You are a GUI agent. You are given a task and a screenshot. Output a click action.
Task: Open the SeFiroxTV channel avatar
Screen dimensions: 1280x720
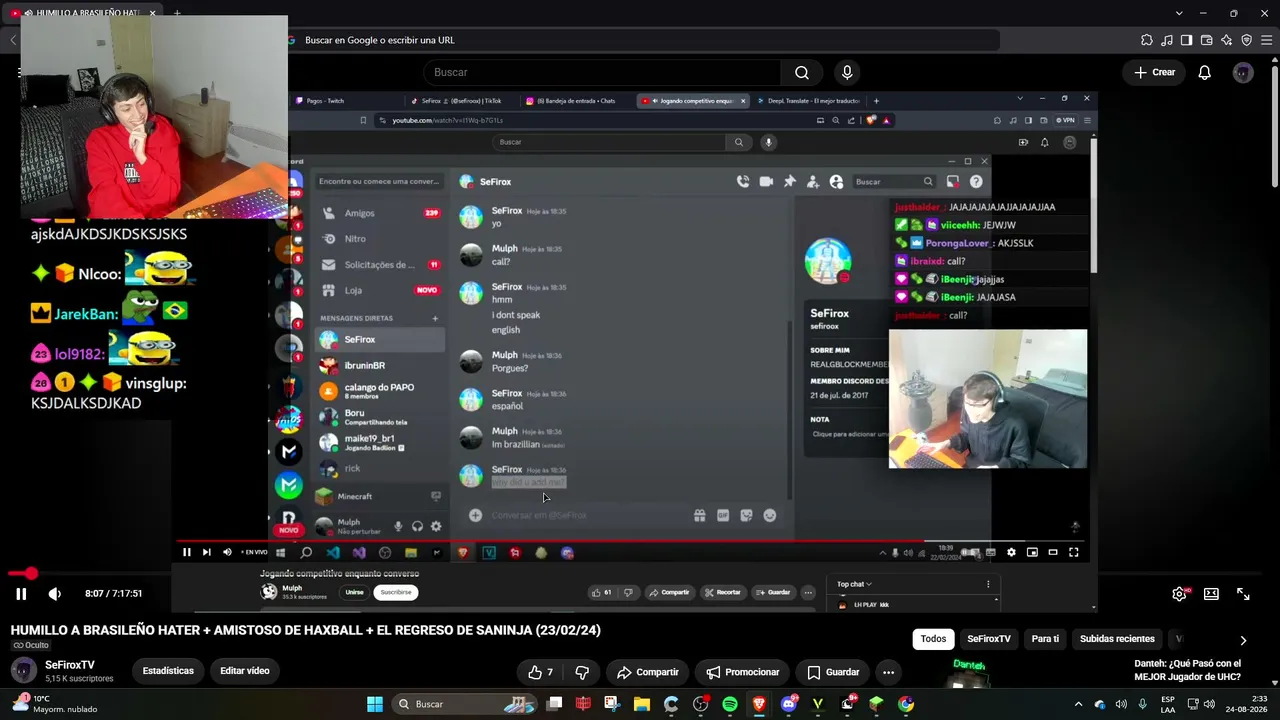pyautogui.click(x=24, y=671)
